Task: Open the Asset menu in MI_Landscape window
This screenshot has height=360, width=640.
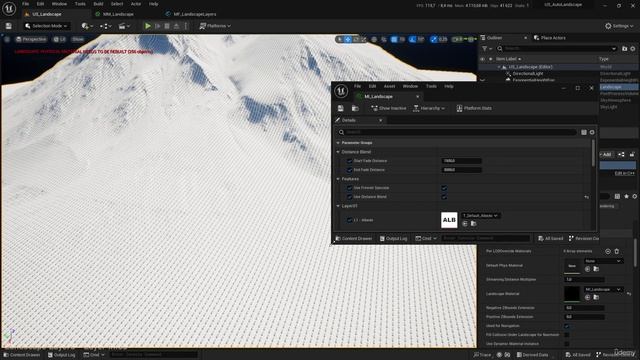Action: click(389, 86)
